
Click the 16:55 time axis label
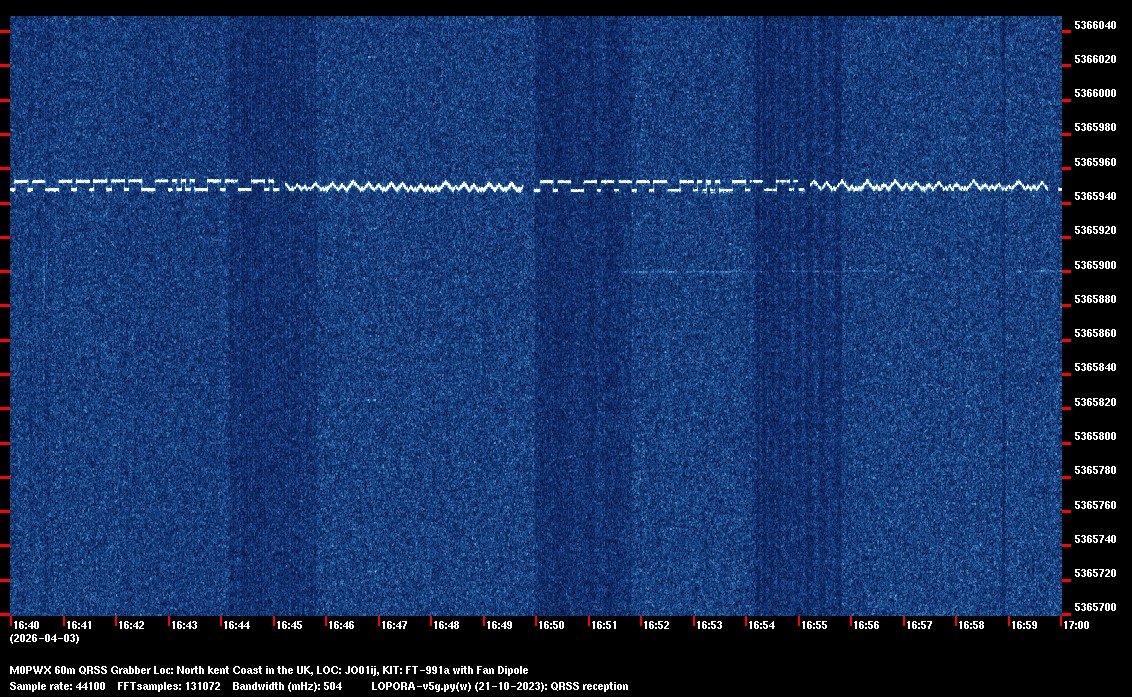pos(814,625)
